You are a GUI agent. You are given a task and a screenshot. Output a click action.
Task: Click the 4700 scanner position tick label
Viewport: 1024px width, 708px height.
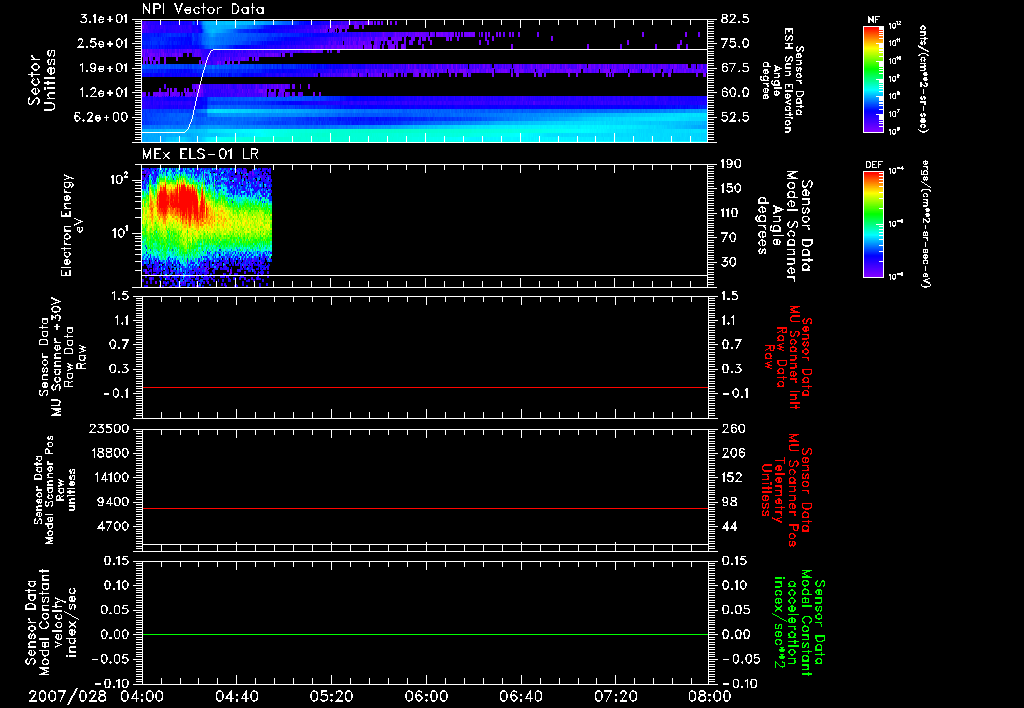tap(113, 526)
